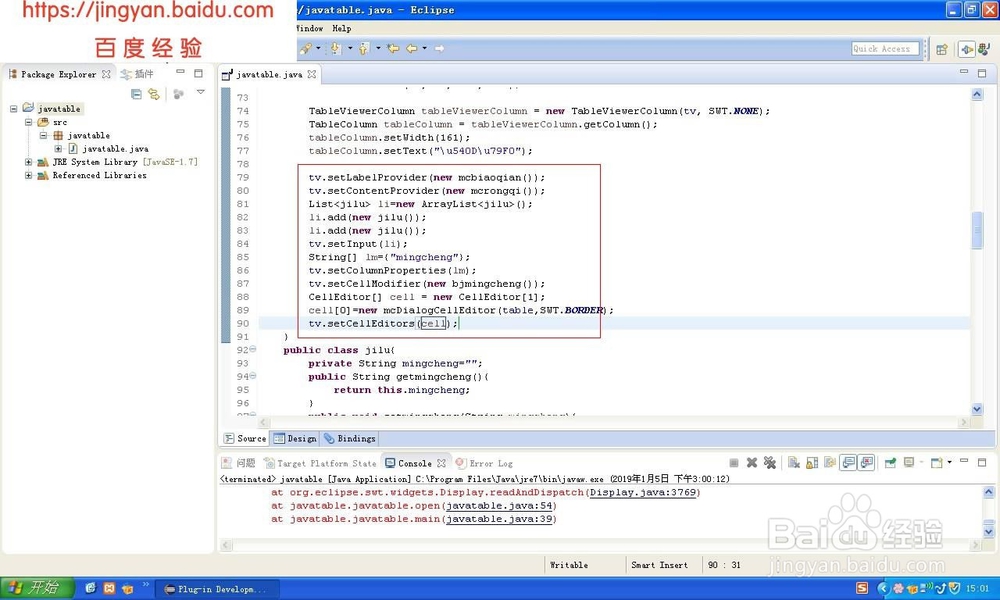Open the Open Console dropdown arrow

click(x=950, y=462)
